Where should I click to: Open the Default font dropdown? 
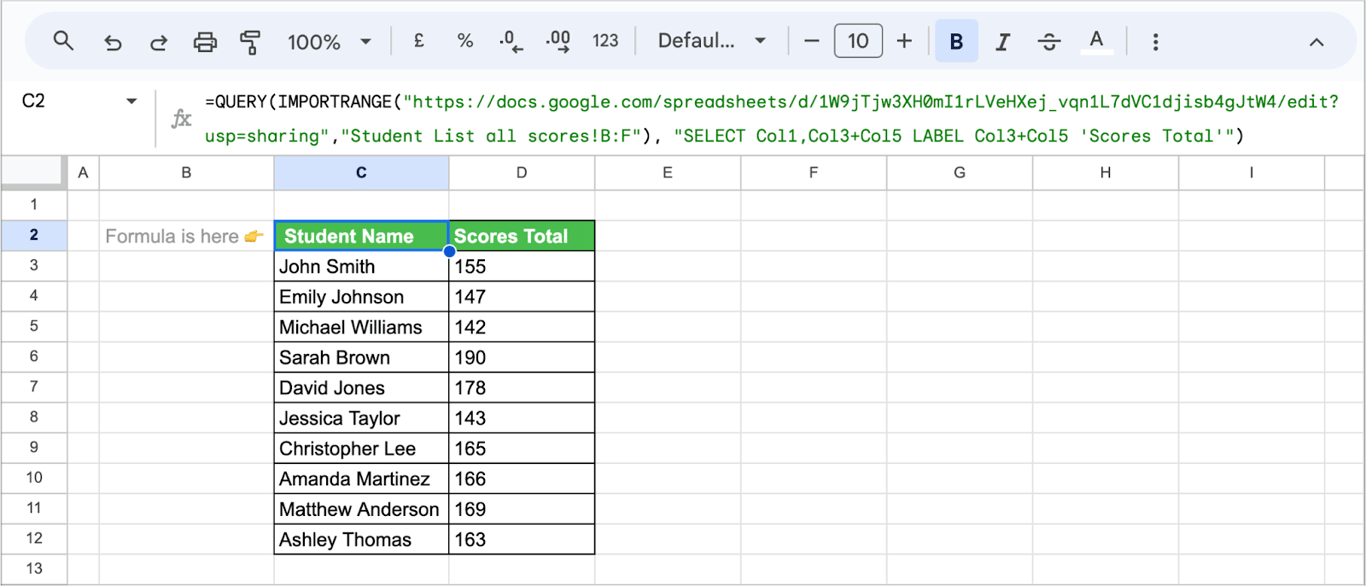coord(711,41)
